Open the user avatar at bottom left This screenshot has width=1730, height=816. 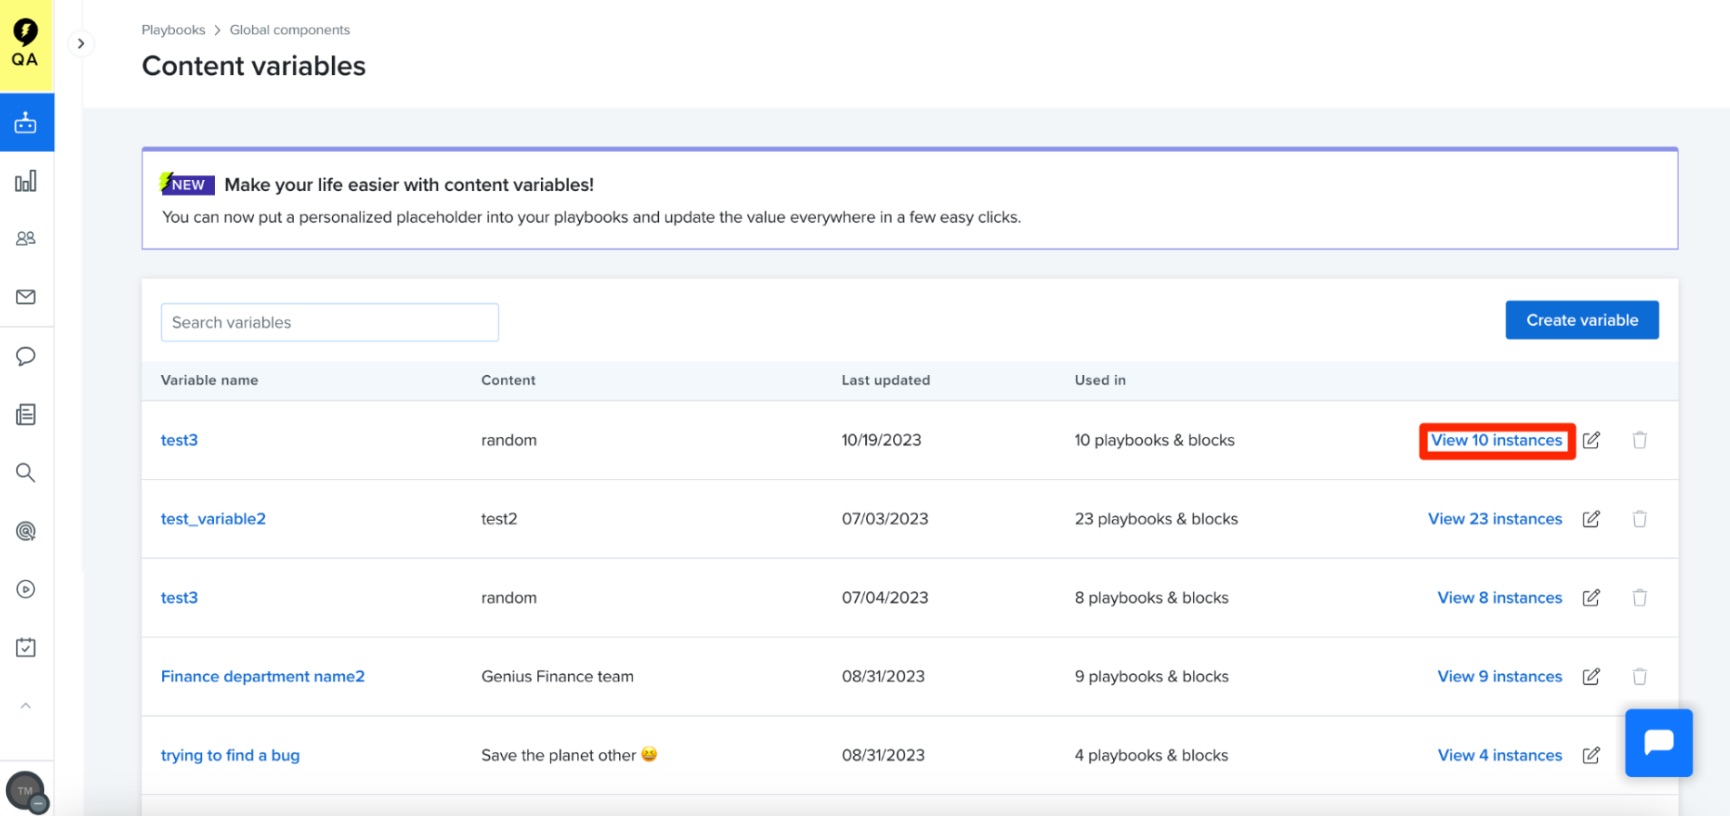[x=26, y=791]
